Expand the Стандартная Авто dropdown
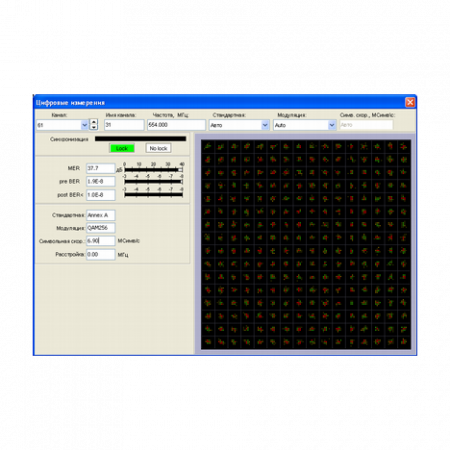The height and width of the screenshot is (450, 450). 265,125
